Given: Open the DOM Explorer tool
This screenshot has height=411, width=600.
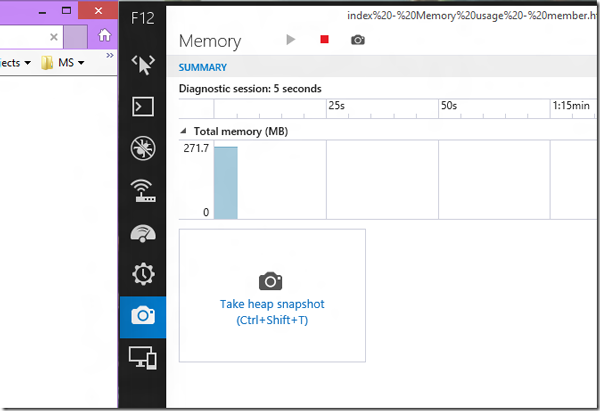Looking at the screenshot, I should tap(142, 64).
